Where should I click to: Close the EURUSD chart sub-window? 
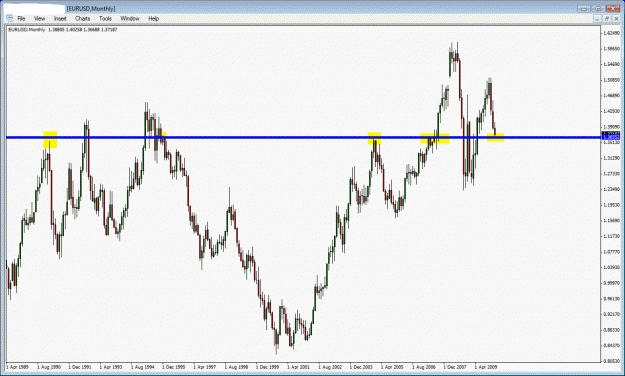pos(616,19)
